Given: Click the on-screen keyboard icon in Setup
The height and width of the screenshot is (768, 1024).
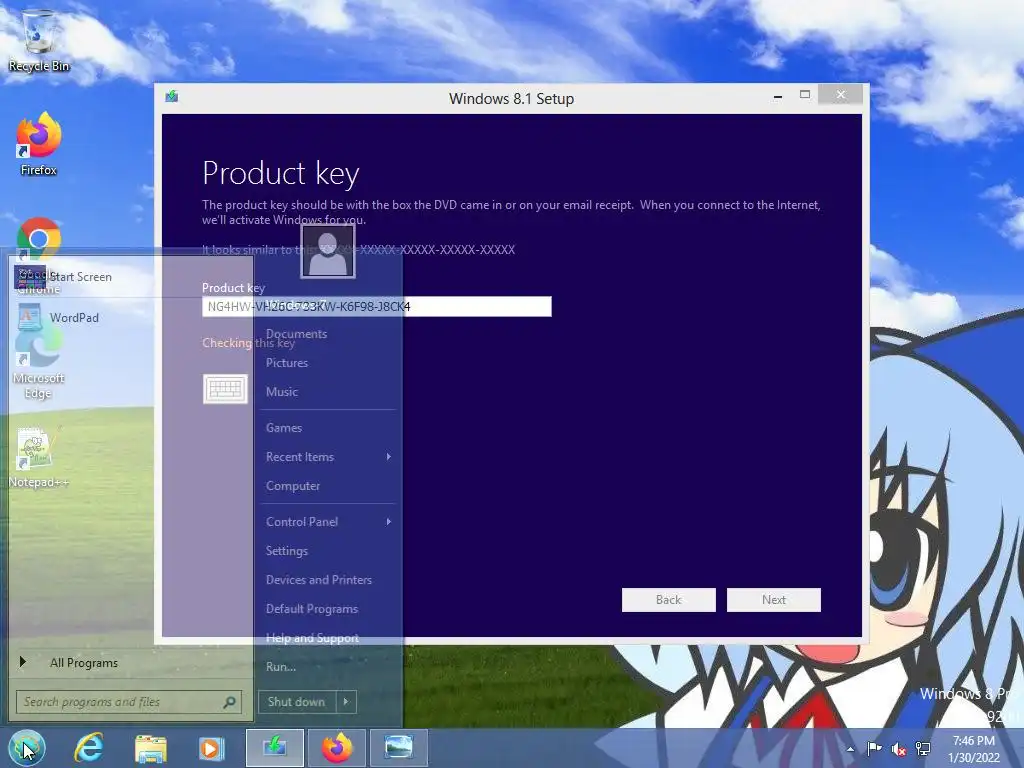Looking at the screenshot, I should tap(225, 389).
